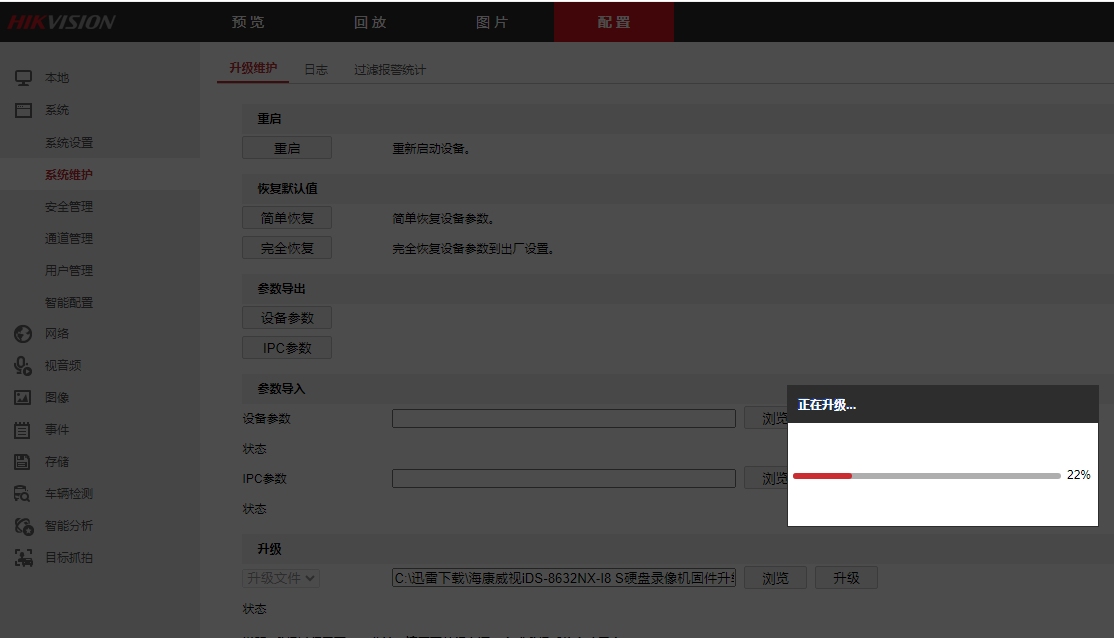Select the 配置 top menu
This screenshot has width=1114, height=638.
(614, 22)
